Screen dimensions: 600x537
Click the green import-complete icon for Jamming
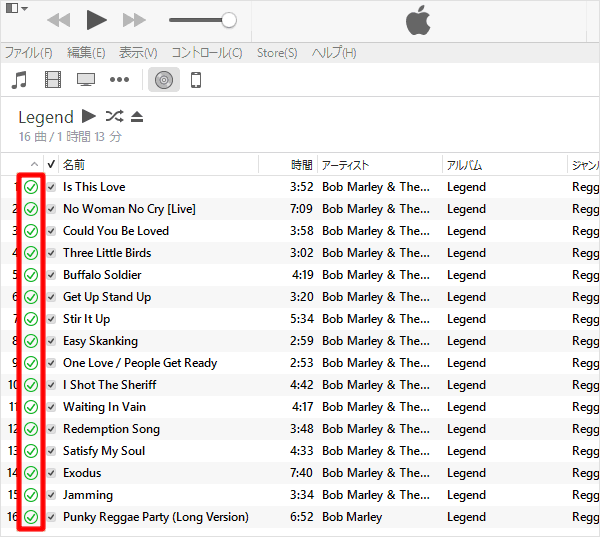(x=31, y=495)
